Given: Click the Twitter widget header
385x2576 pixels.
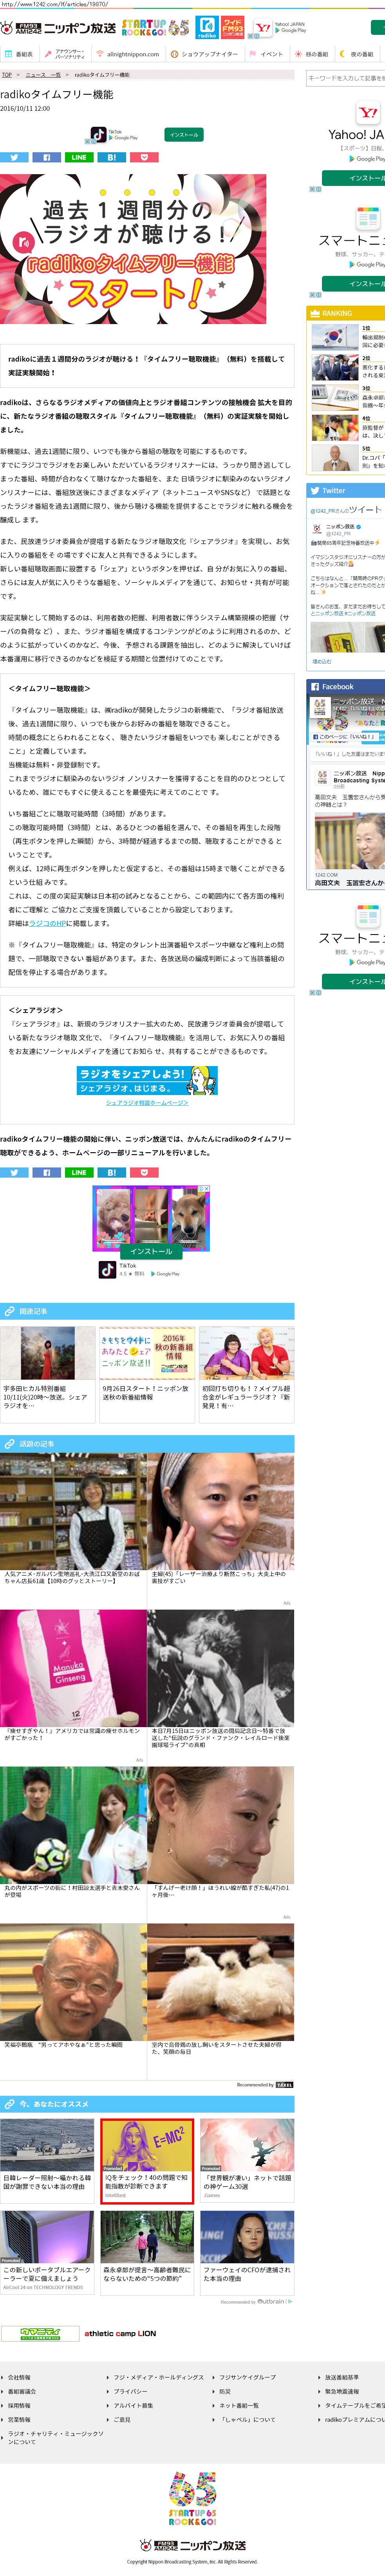Looking at the screenshot, I should (x=346, y=491).
